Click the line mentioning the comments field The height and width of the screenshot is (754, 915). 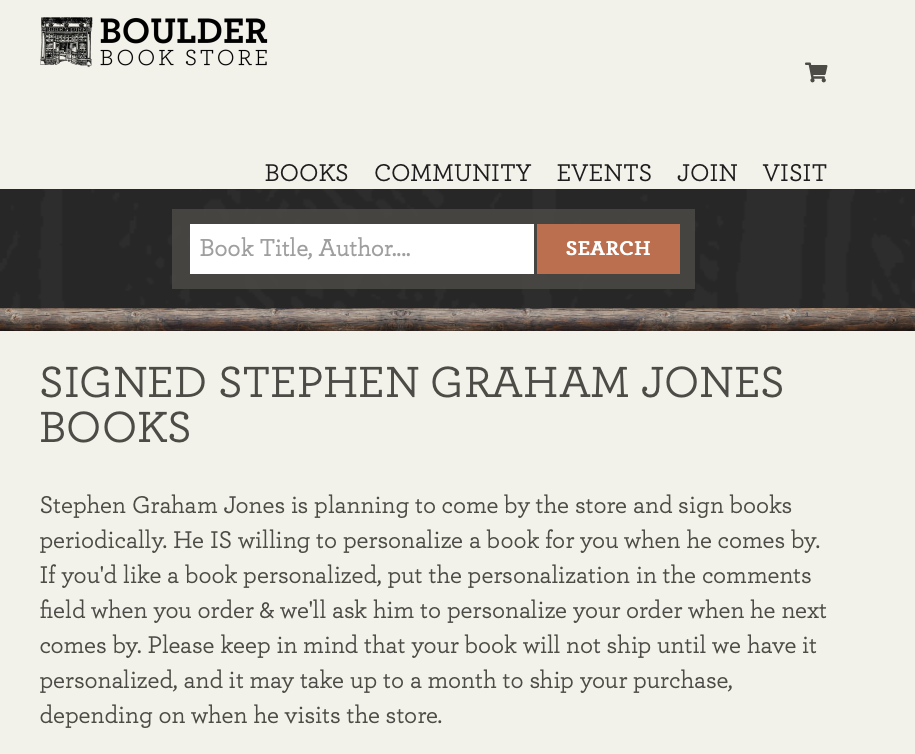[x=425, y=577]
